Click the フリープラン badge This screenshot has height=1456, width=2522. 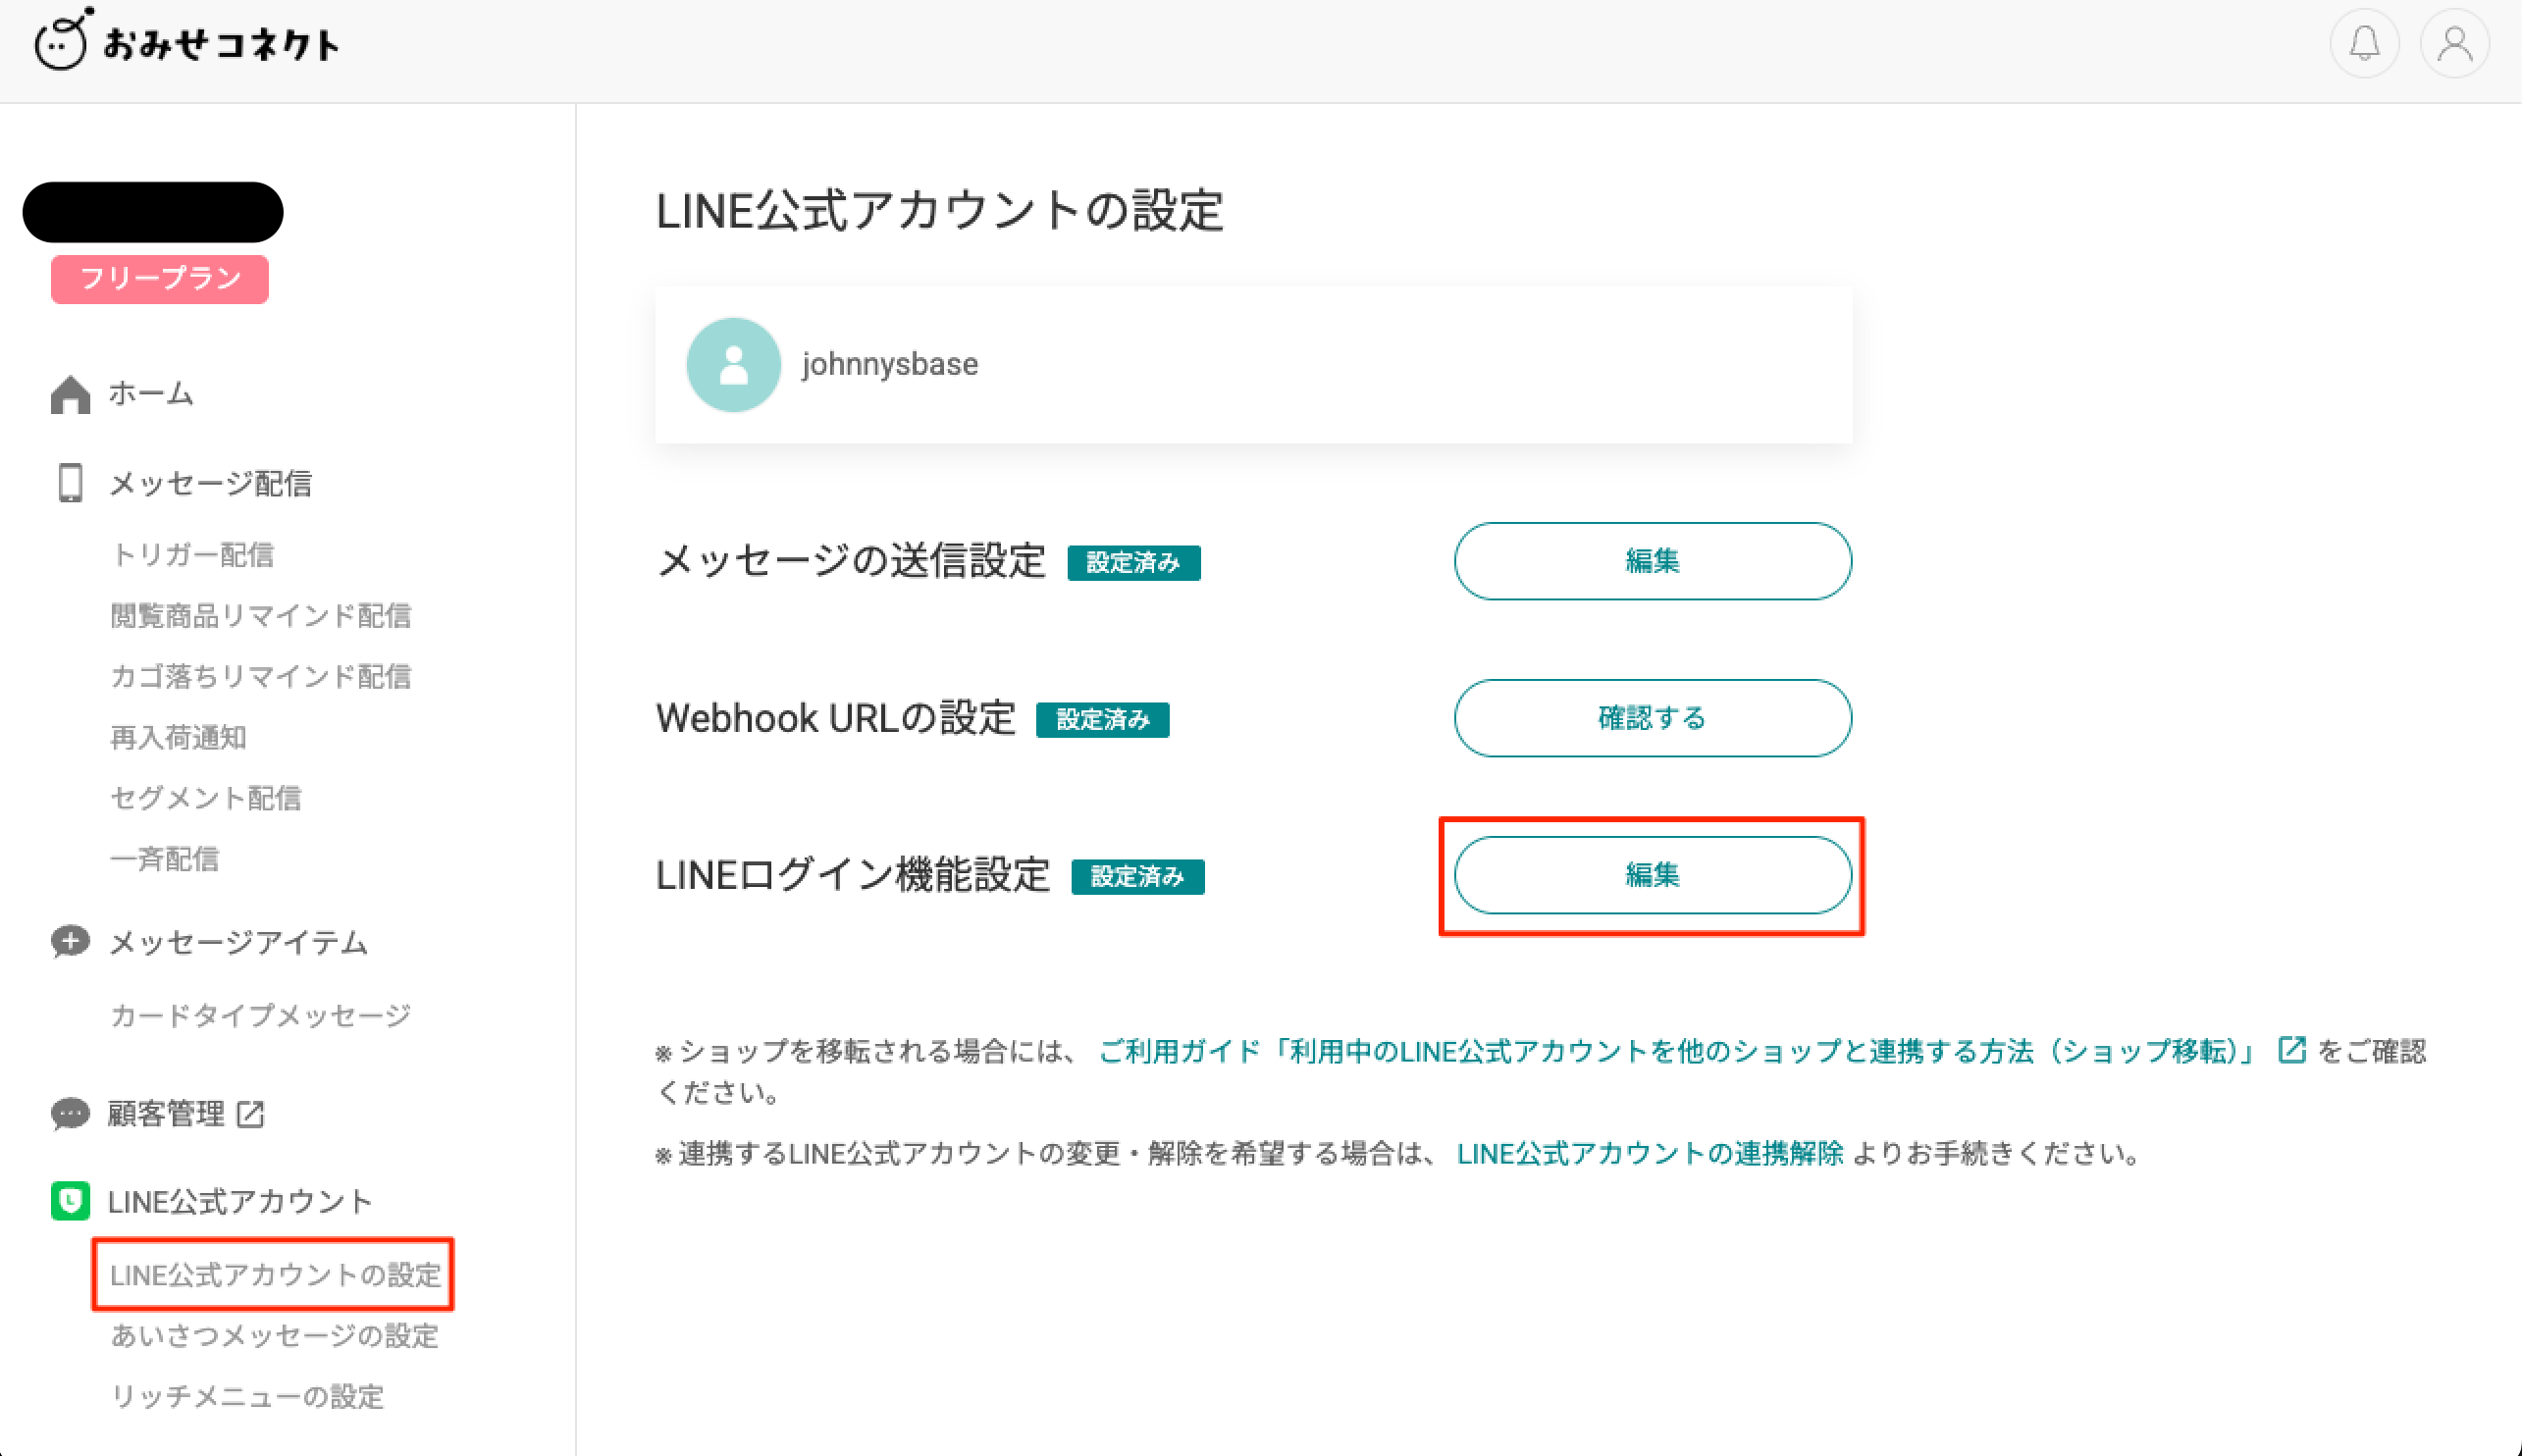pos(159,279)
